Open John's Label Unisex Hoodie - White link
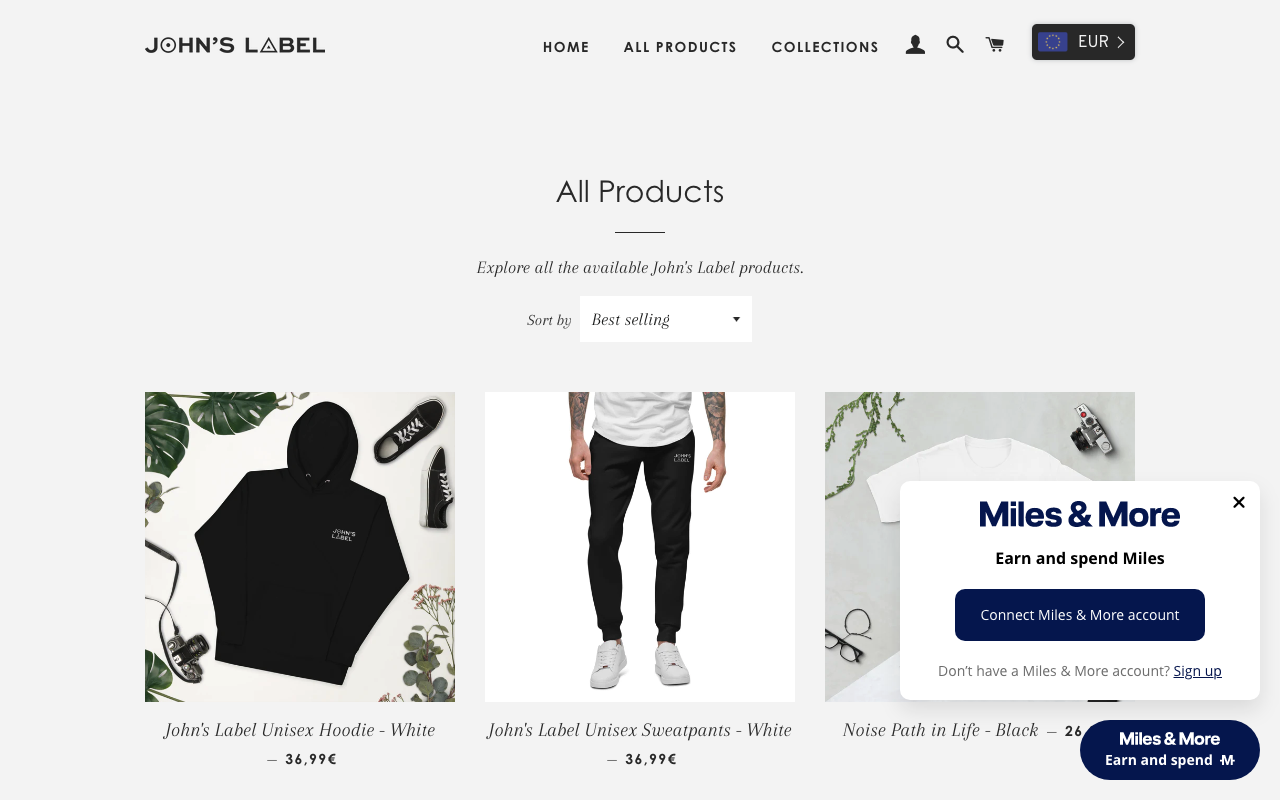Viewport: 1280px width, 800px height. [x=300, y=730]
